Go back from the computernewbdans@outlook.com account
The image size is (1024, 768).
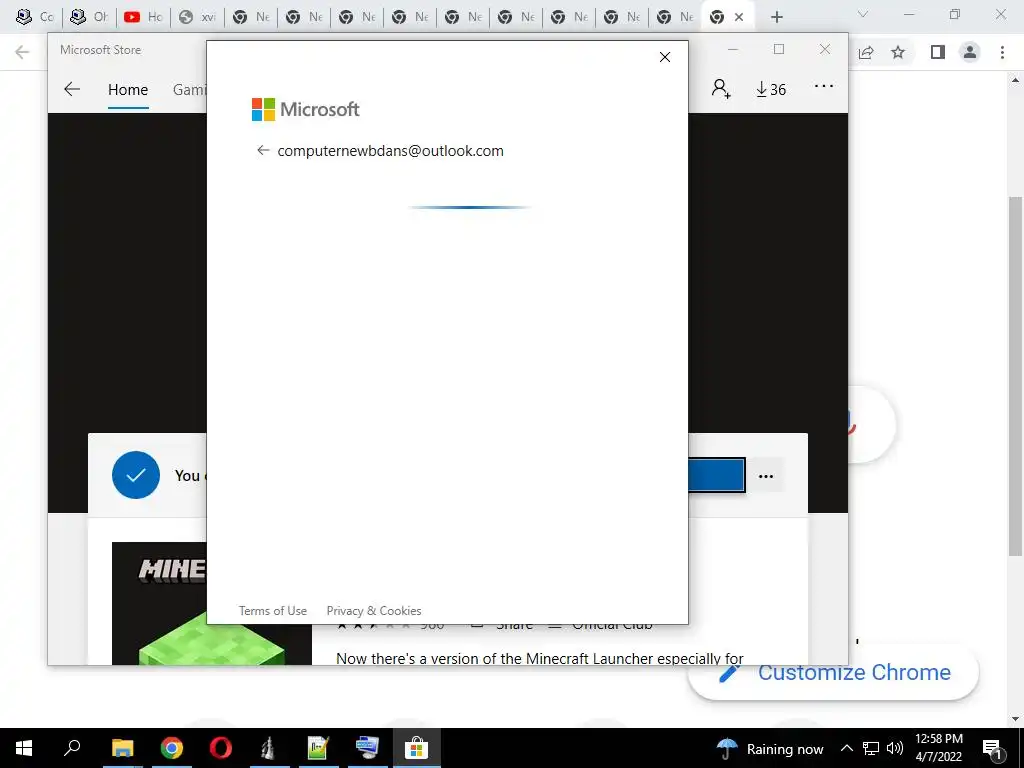pos(263,151)
